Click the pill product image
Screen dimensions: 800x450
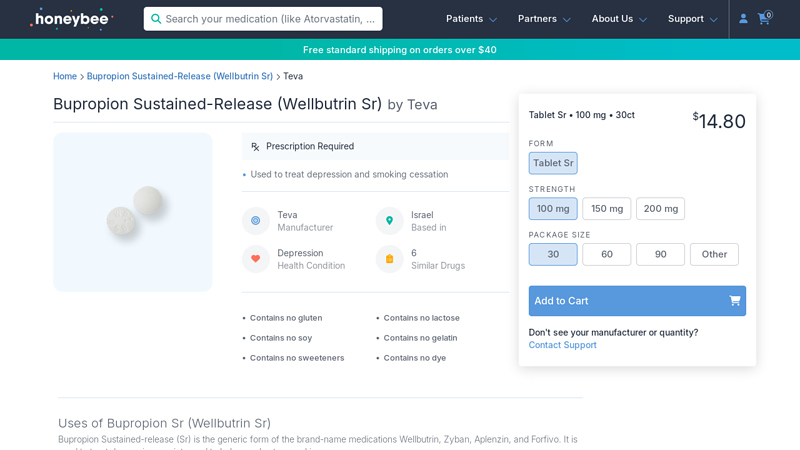pos(133,212)
